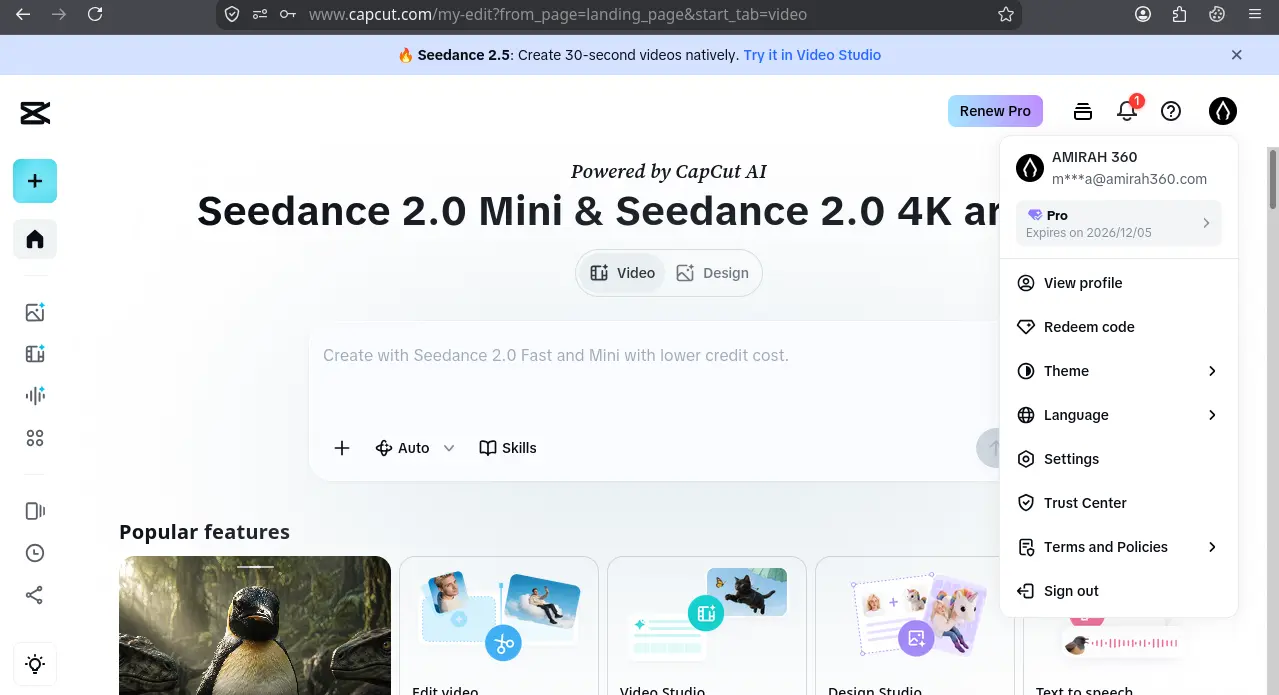The width and height of the screenshot is (1279, 695).
Task: Open the recent history clock icon
Action: (35, 553)
